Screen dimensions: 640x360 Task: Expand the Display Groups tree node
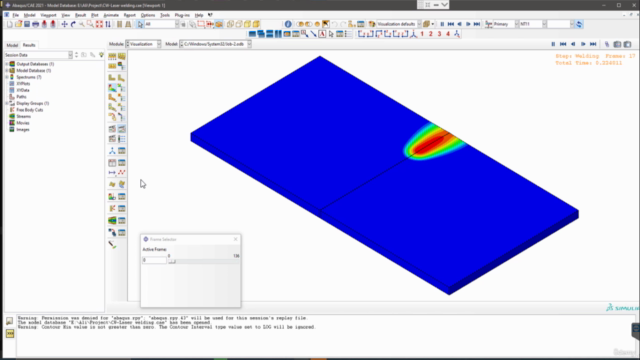(7, 103)
